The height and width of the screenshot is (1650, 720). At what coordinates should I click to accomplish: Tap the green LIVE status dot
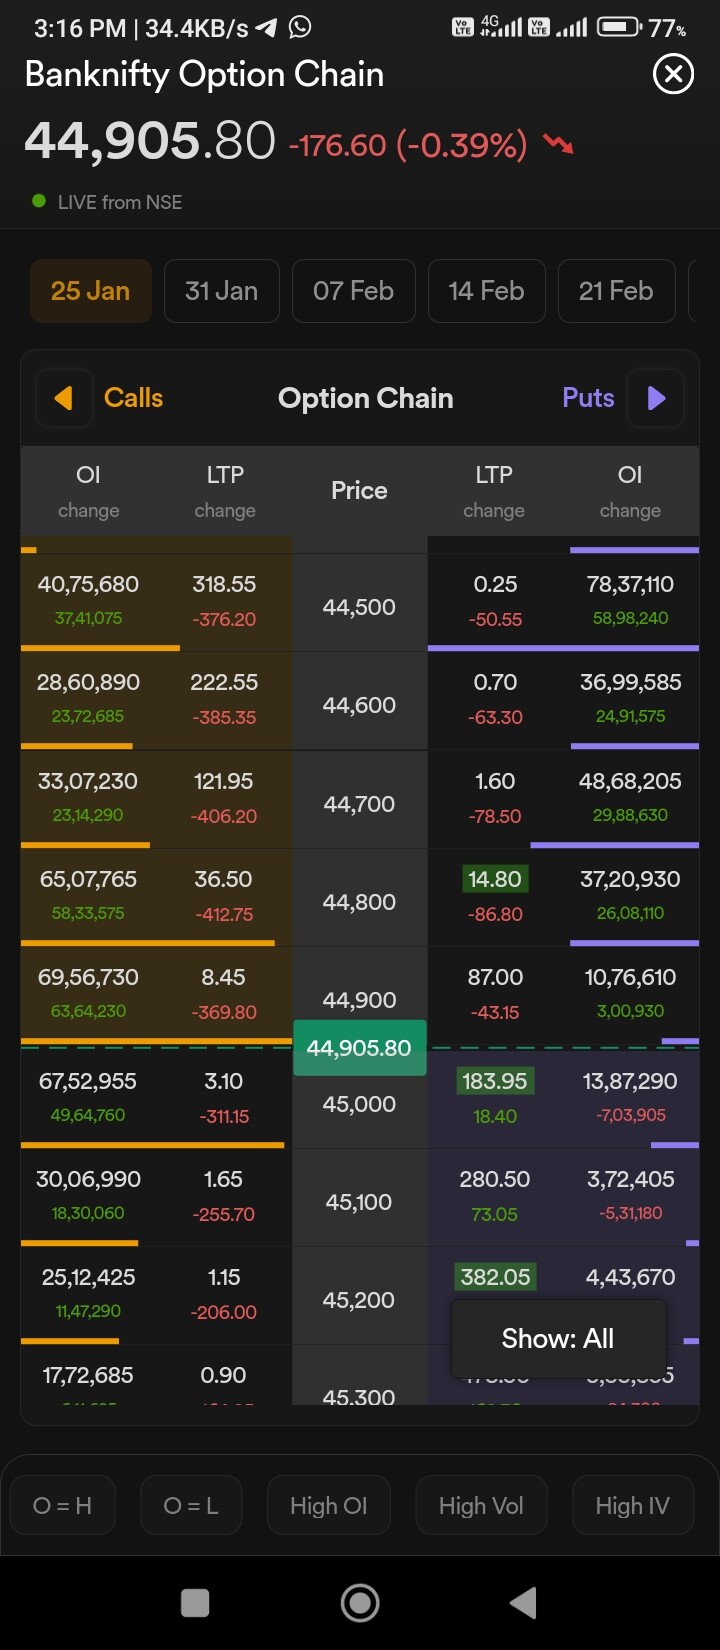click(x=39, y=201)
